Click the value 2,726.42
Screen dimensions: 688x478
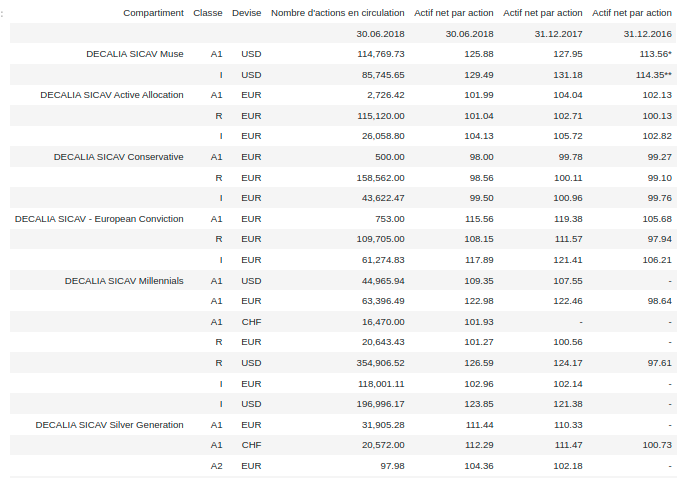(386, 95)
